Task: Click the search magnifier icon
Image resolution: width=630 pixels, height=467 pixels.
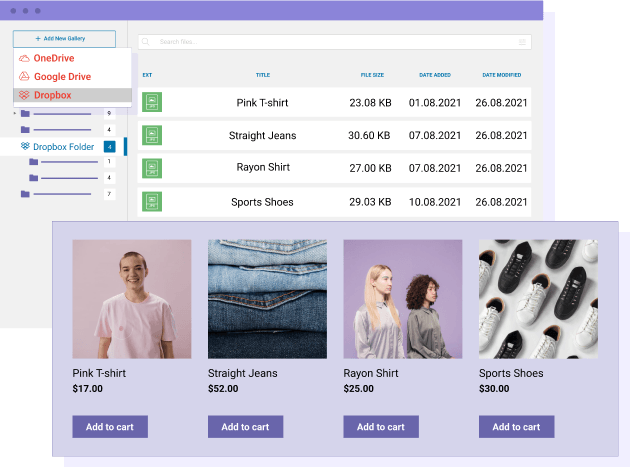Action: 146,42
